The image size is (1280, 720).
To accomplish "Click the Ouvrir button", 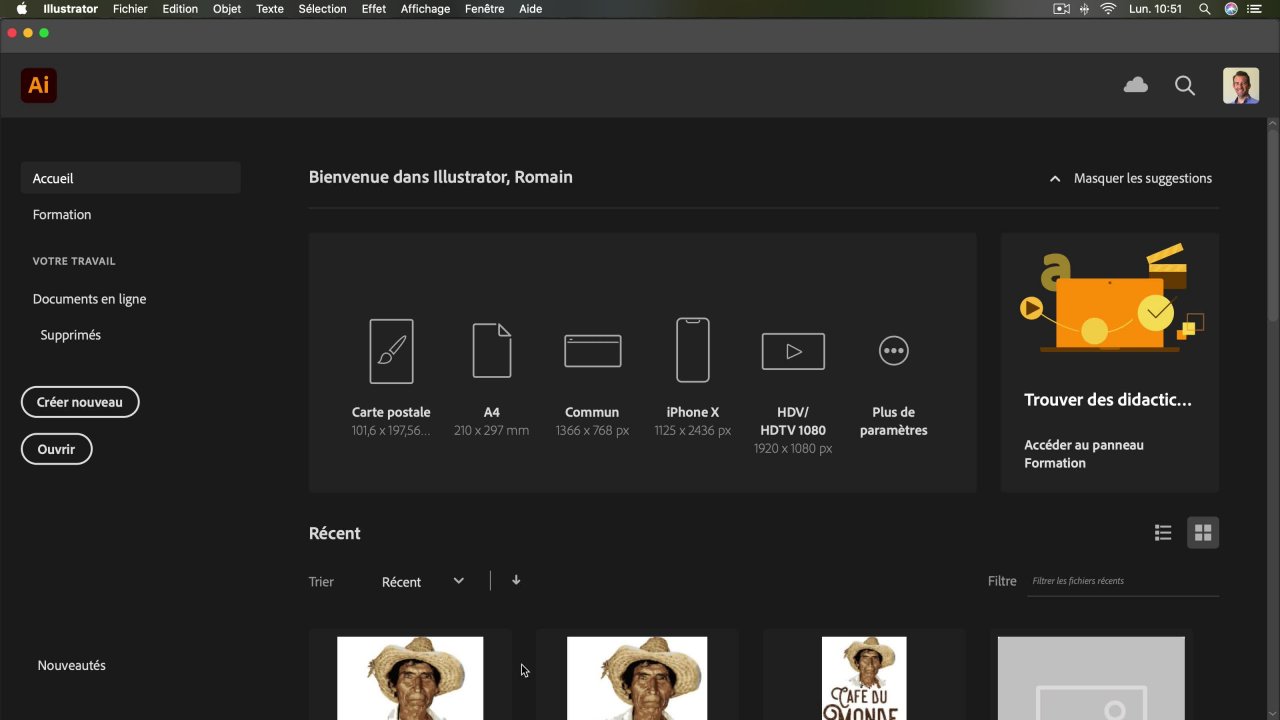I will (56, 449).
